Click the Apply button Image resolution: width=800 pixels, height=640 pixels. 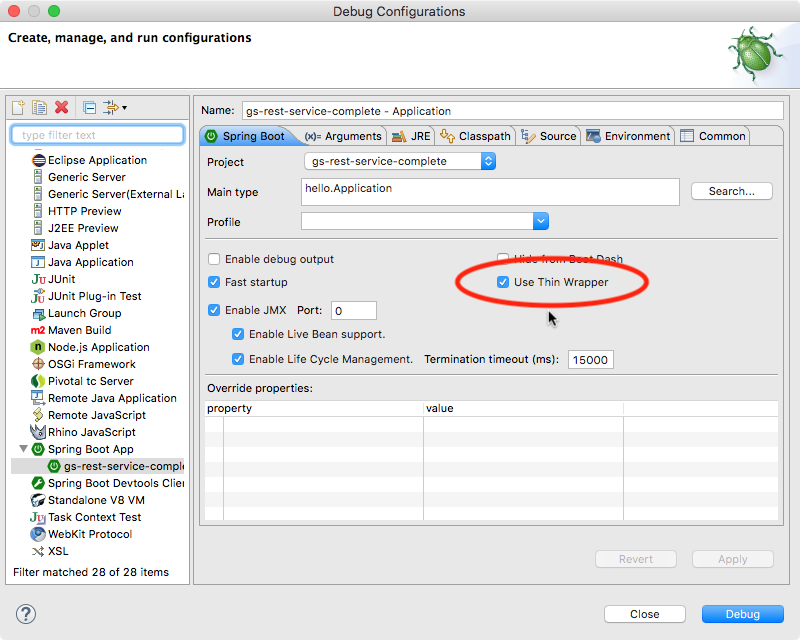[733, 559]
